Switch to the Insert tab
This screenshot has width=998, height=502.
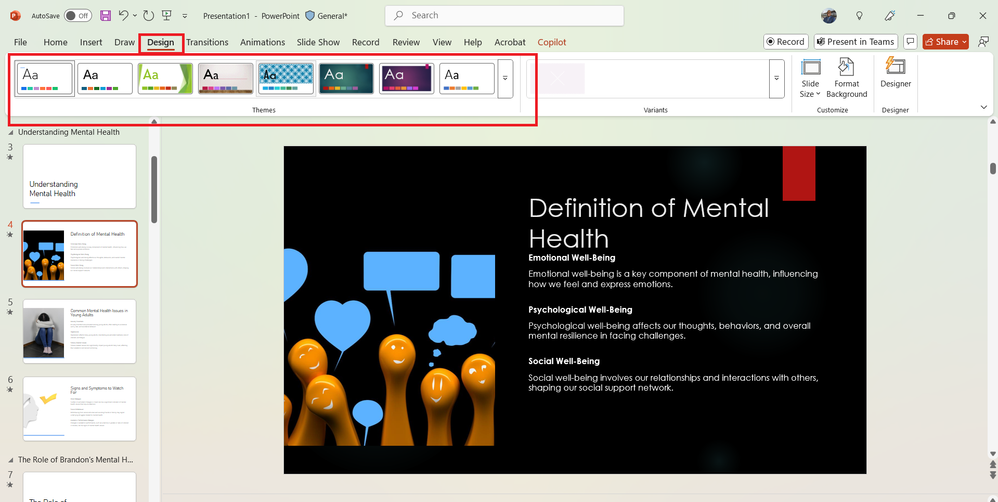[x=91, y=42]
